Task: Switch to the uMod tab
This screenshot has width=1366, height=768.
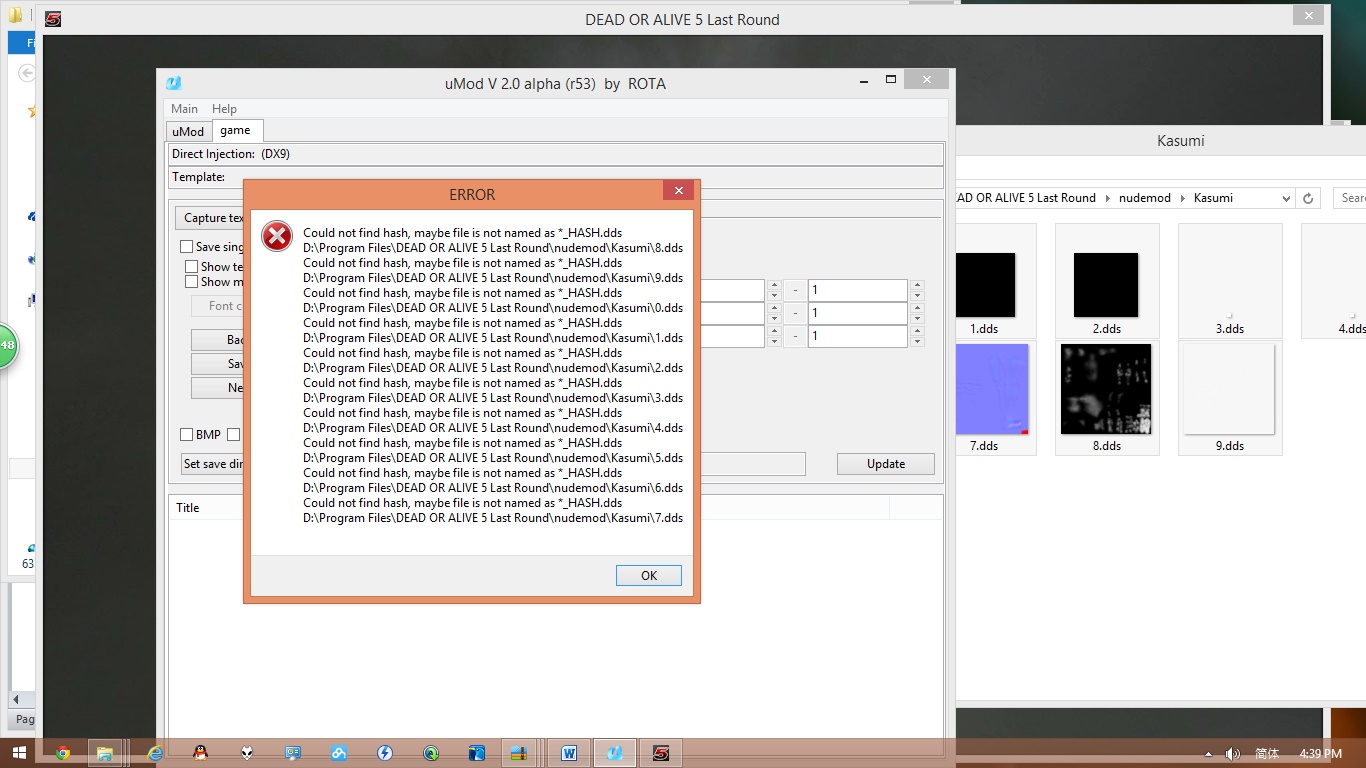Action: [188, 131]
